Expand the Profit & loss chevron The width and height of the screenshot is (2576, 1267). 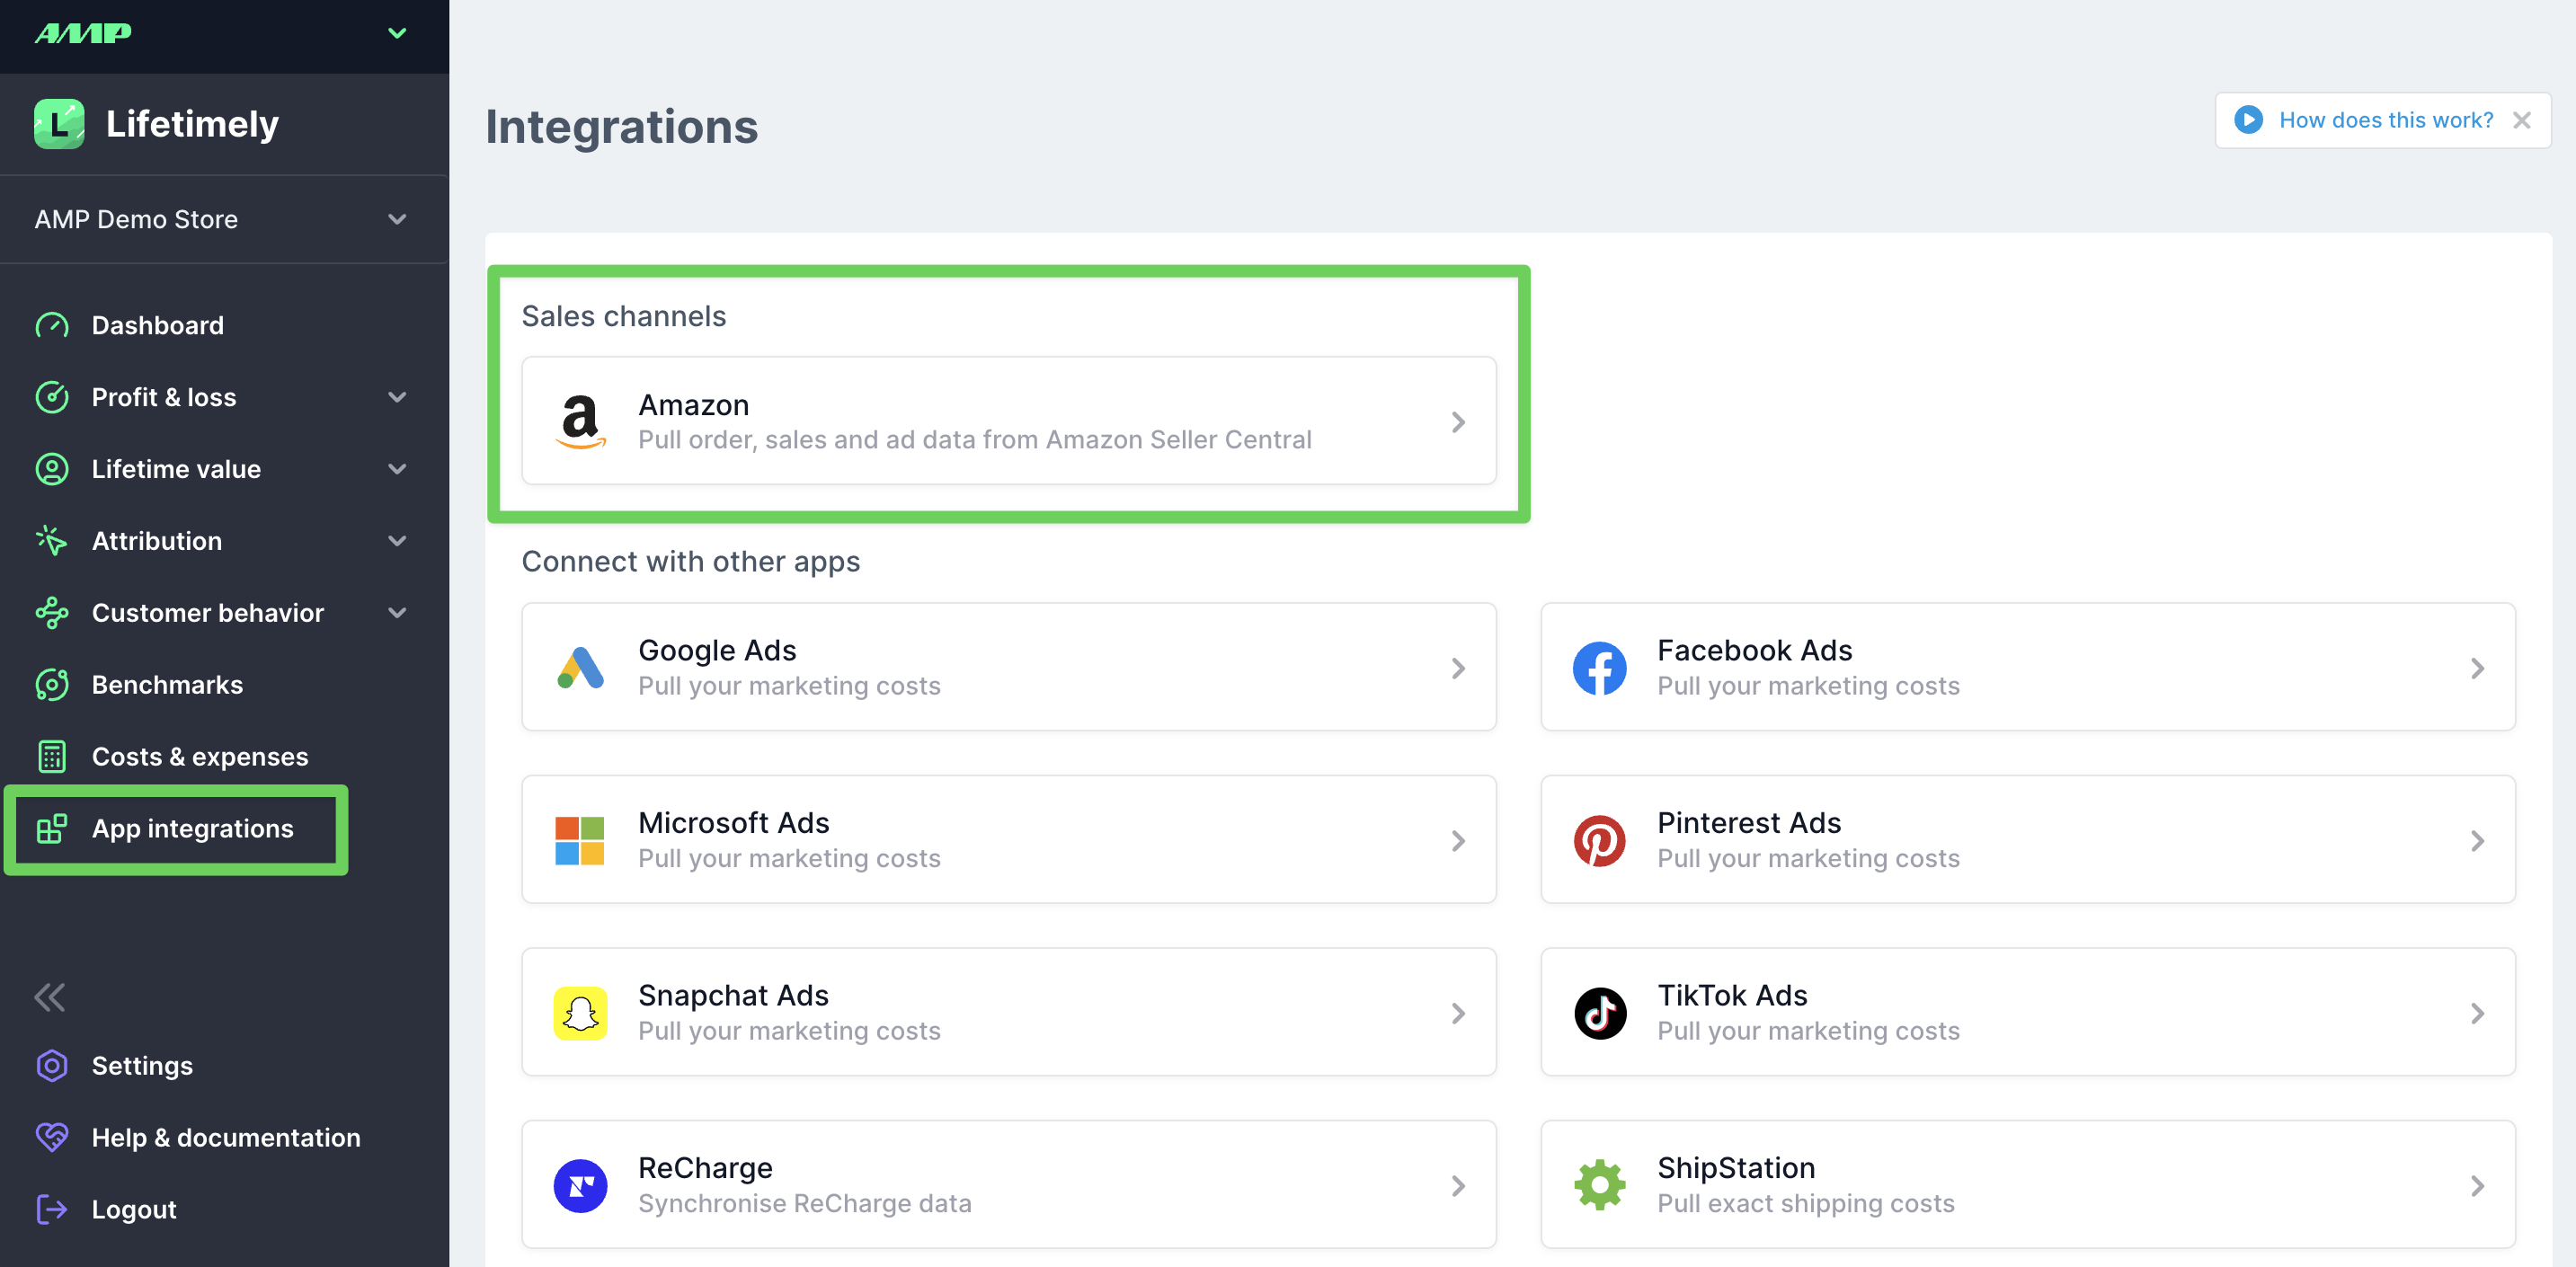point(397,397)
